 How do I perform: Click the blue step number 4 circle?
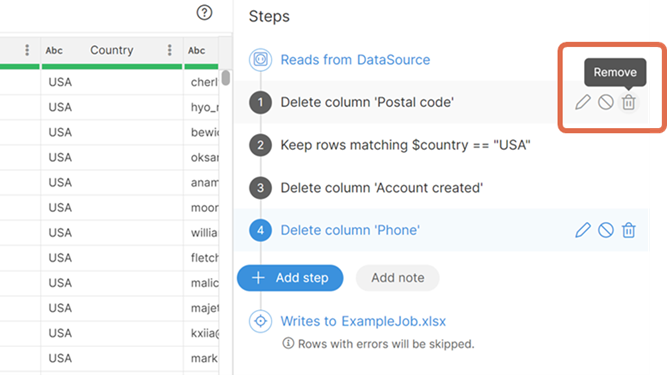point(260,230)
